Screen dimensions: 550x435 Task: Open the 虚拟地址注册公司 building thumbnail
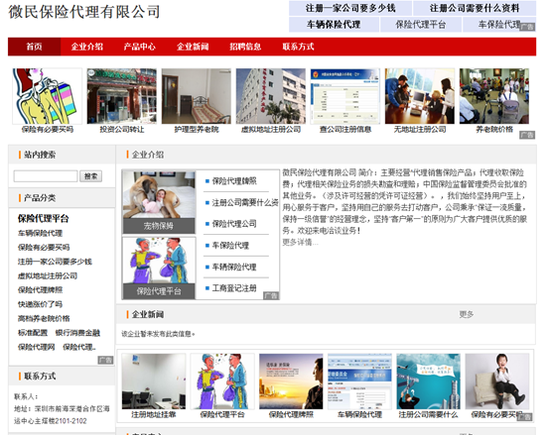coord(271,96)
